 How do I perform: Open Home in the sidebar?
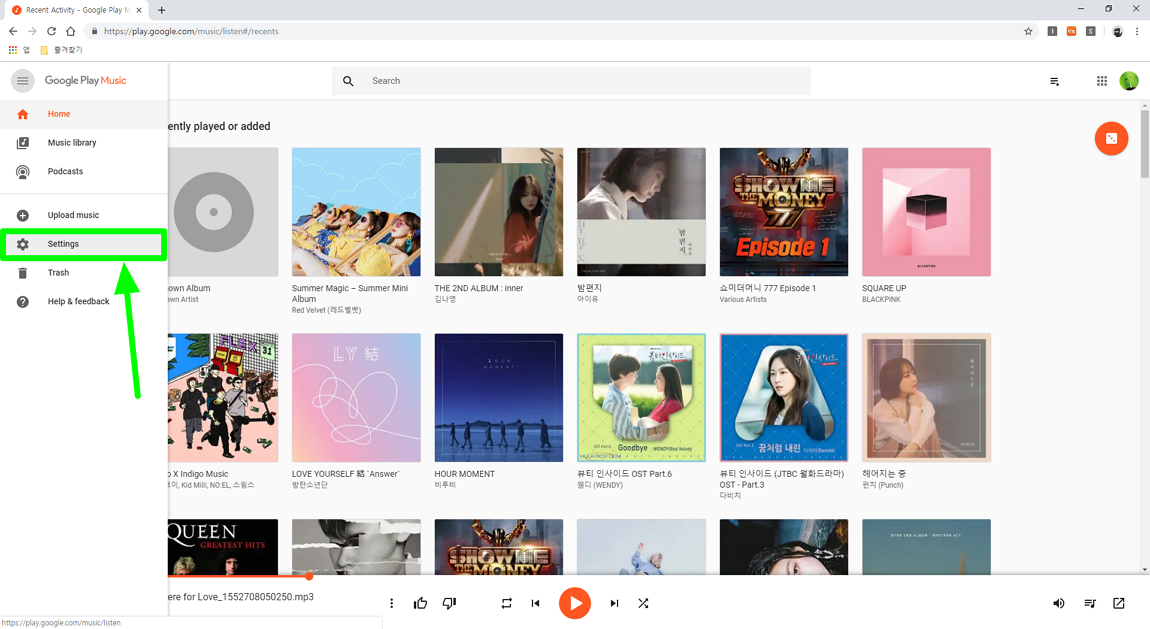[84, 114]
